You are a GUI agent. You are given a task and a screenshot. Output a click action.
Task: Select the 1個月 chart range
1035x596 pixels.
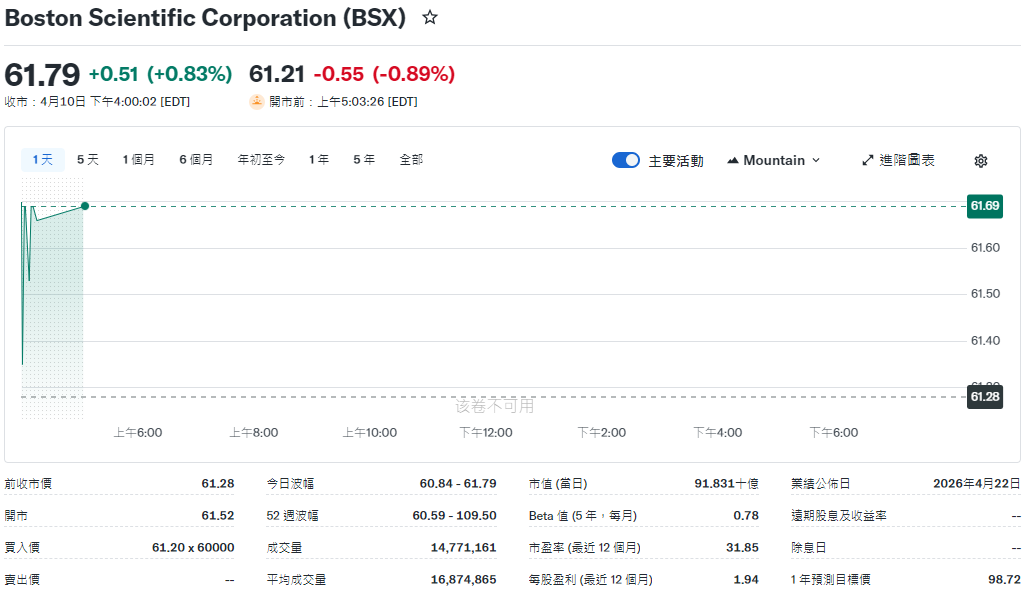(x=139, y=159)
